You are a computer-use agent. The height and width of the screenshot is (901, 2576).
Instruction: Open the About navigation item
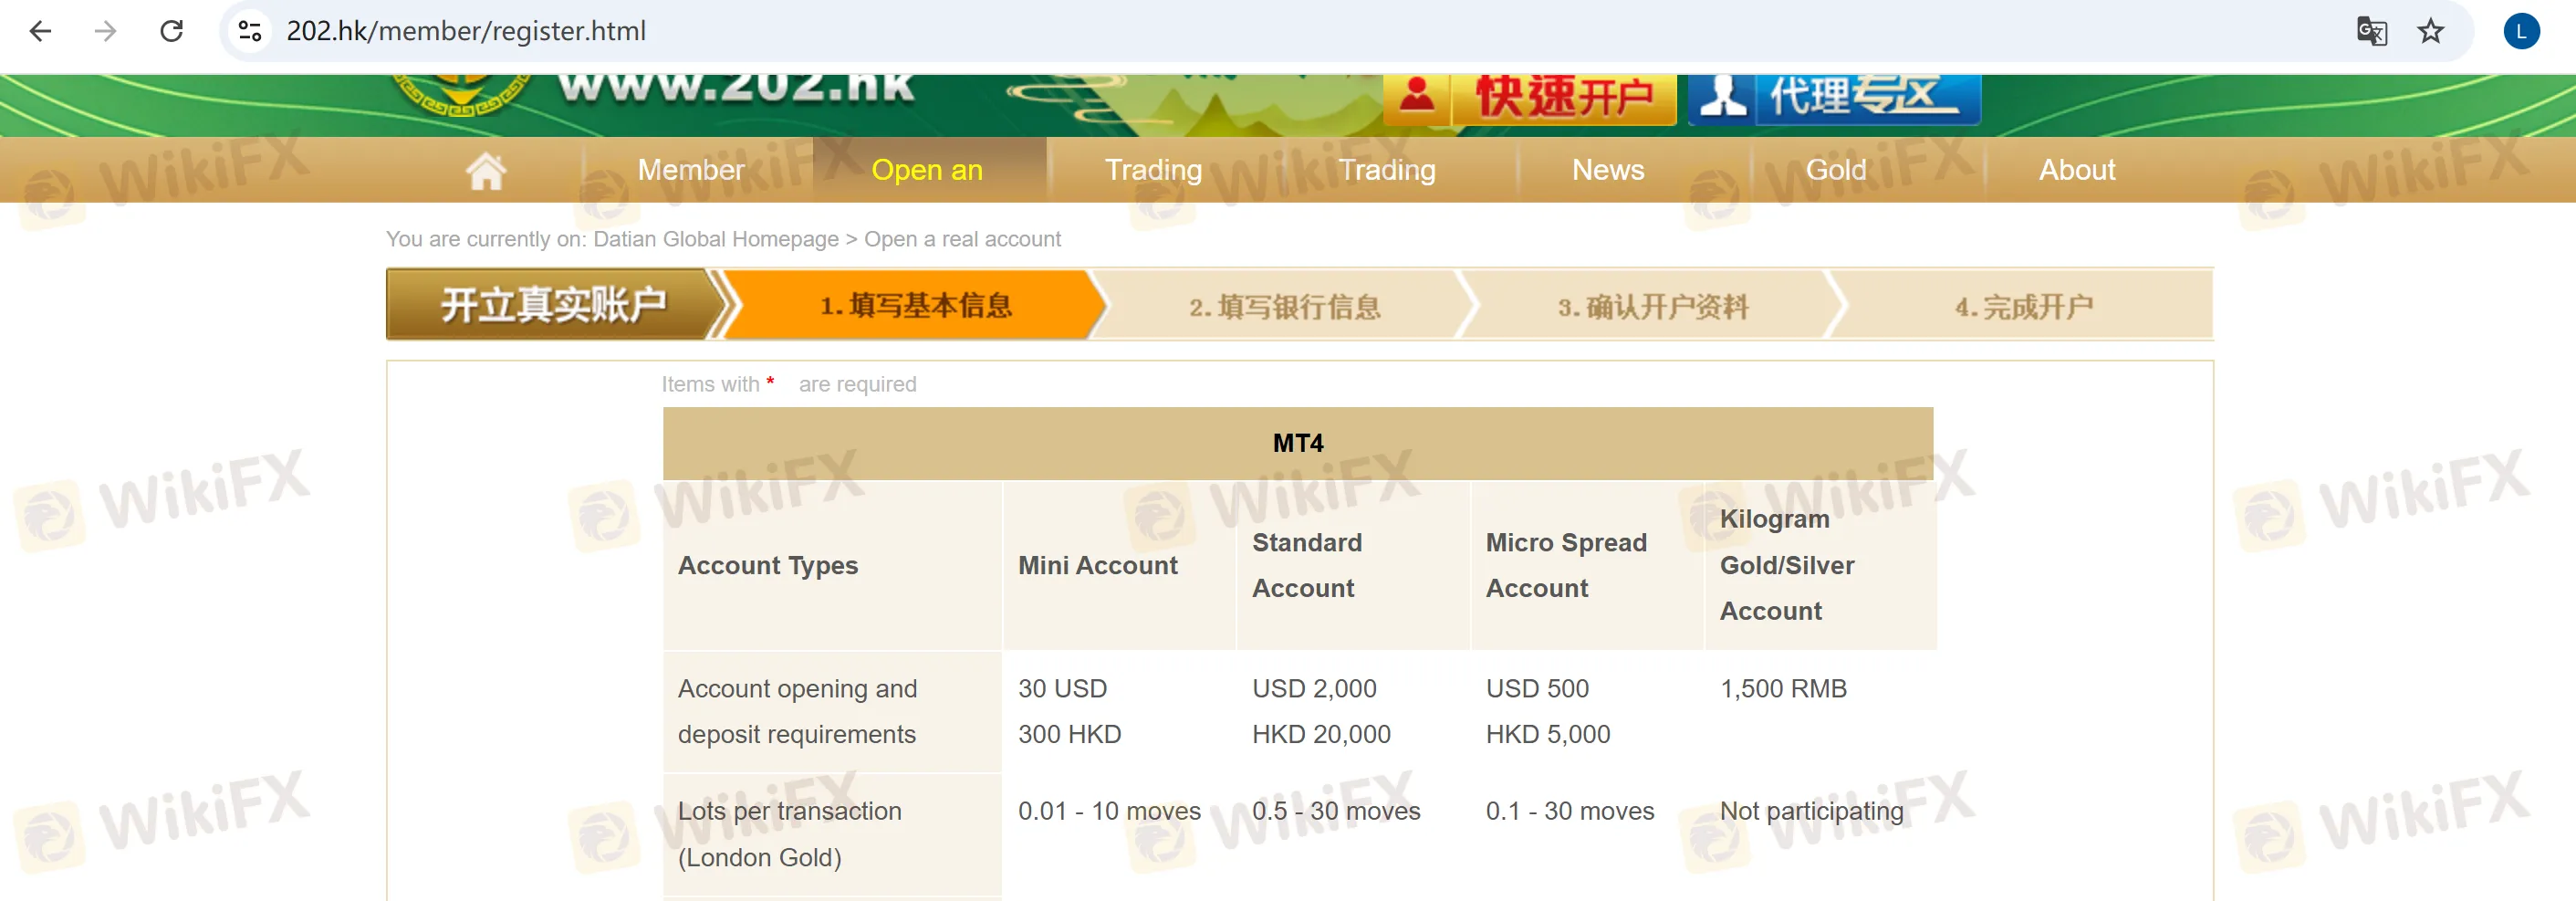coord(2076,170)
